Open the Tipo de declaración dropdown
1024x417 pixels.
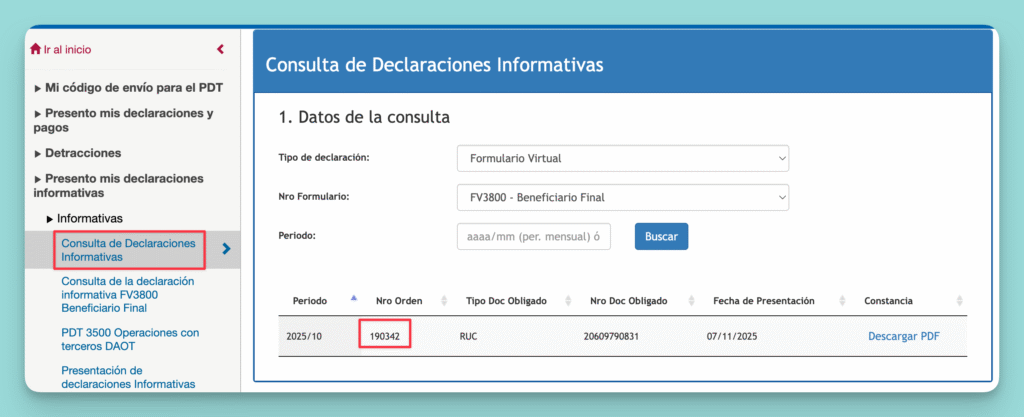point(622,158)
